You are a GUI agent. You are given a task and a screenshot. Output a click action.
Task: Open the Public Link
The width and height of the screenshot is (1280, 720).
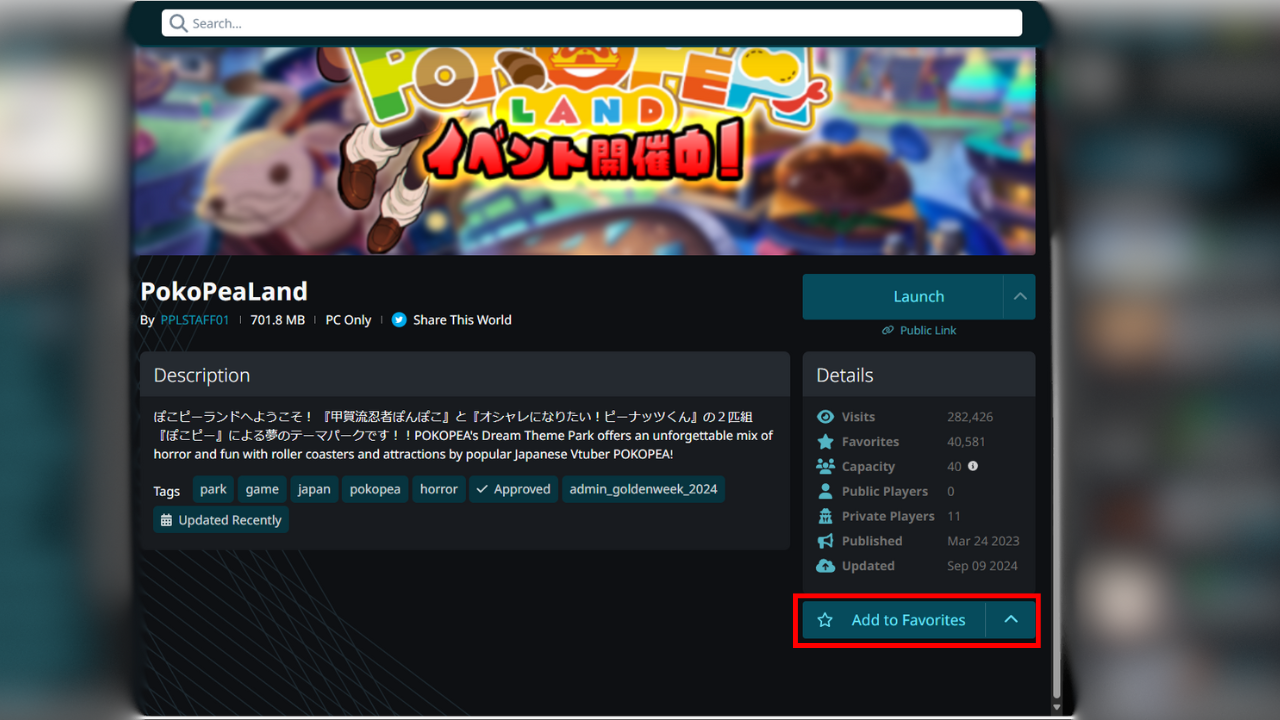pos(928,330)
